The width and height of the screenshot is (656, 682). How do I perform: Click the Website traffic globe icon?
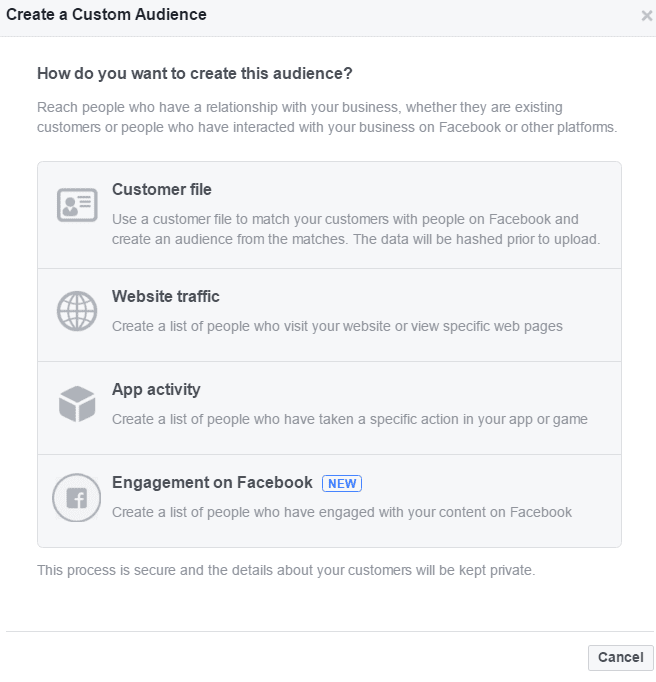pyautogui.click(x=77, y=311)
